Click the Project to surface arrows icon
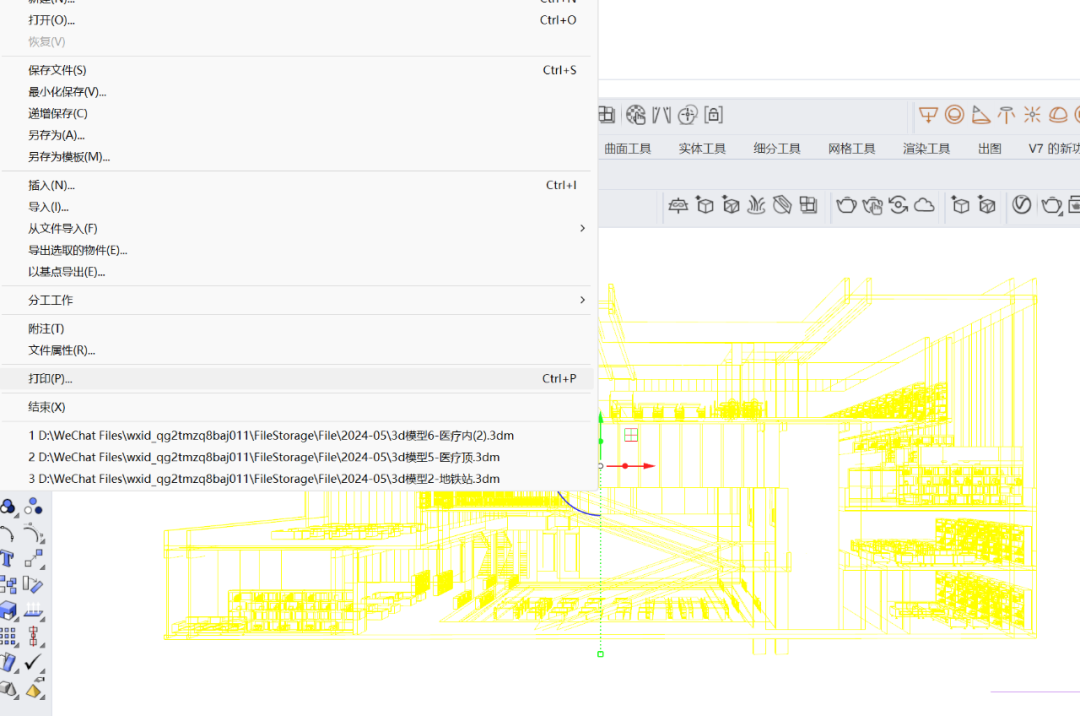This screenshot has height=716, width=1080. 34,611
